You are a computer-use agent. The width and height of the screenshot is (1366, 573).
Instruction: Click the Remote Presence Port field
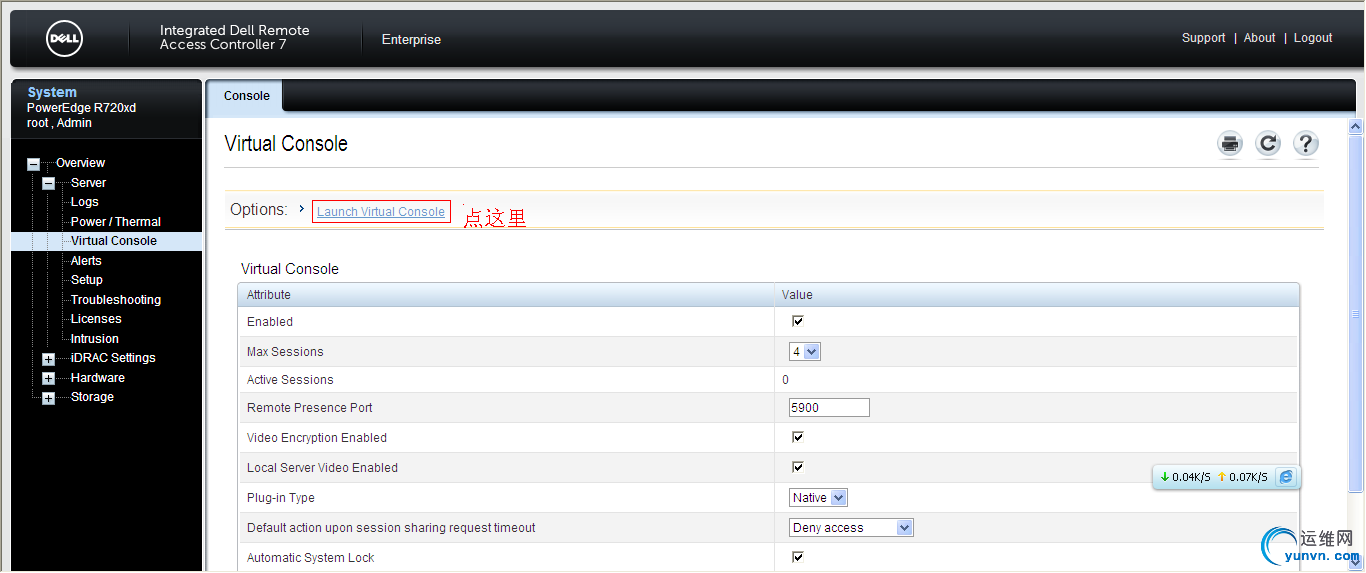[829, 407]
